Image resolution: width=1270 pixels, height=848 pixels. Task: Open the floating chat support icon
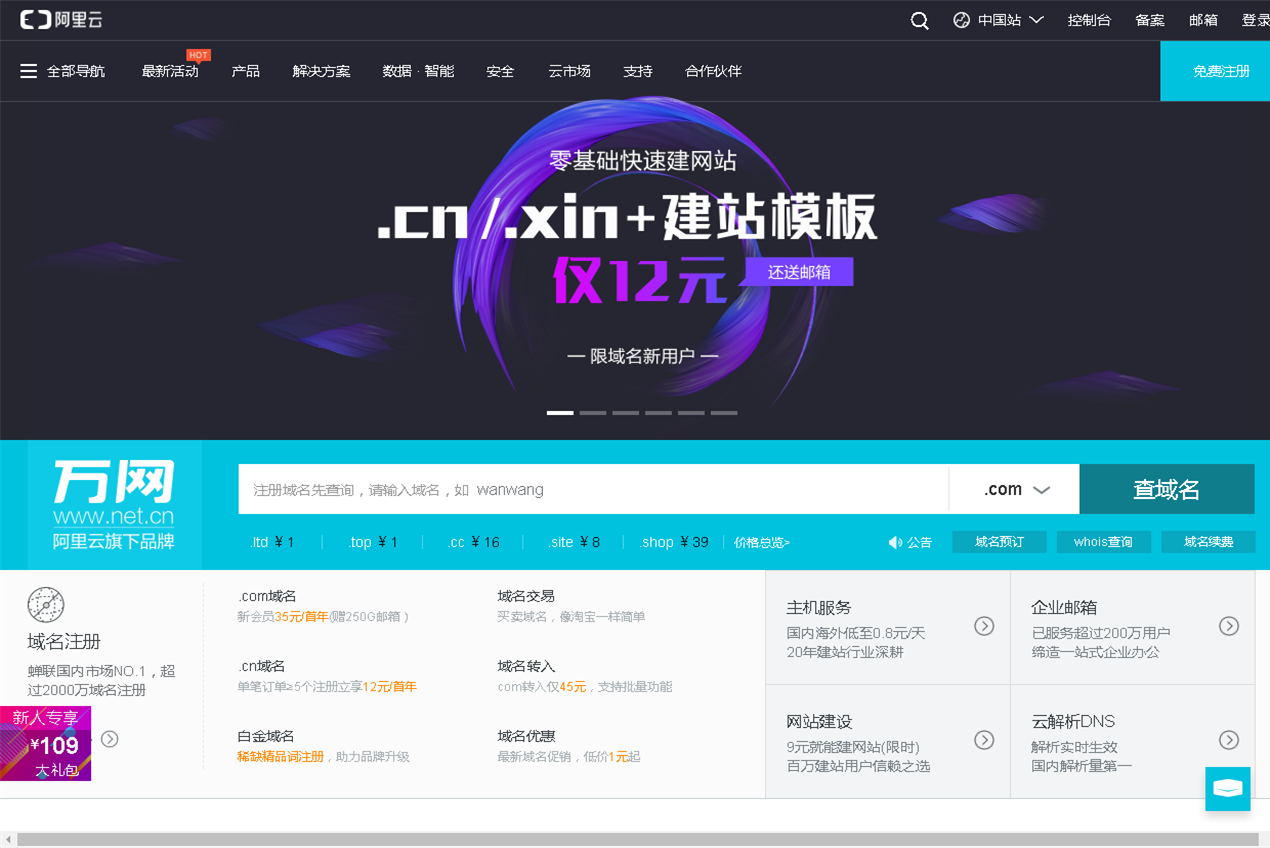pyautogui.click(x=1228, y=788)
